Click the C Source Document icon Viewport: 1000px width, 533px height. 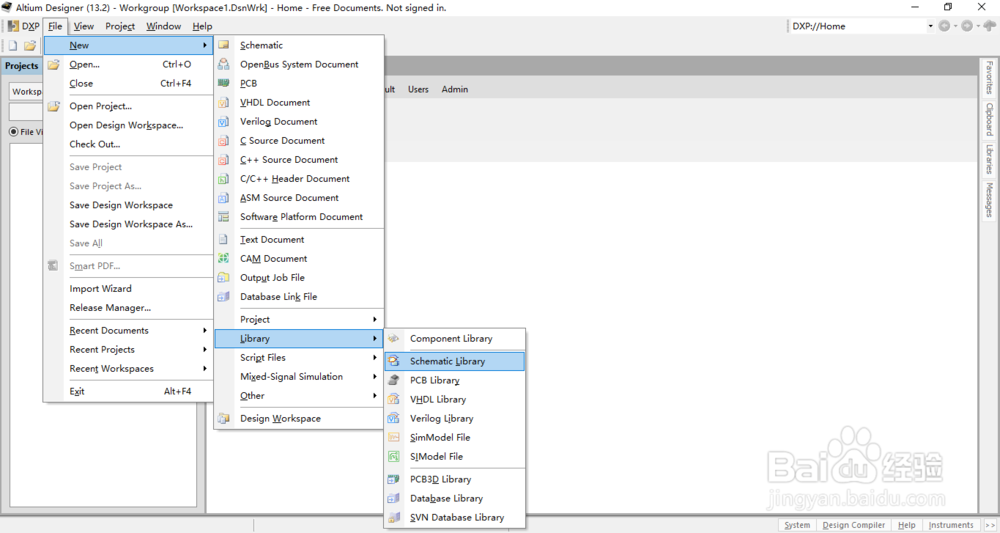tap(223, 140)
